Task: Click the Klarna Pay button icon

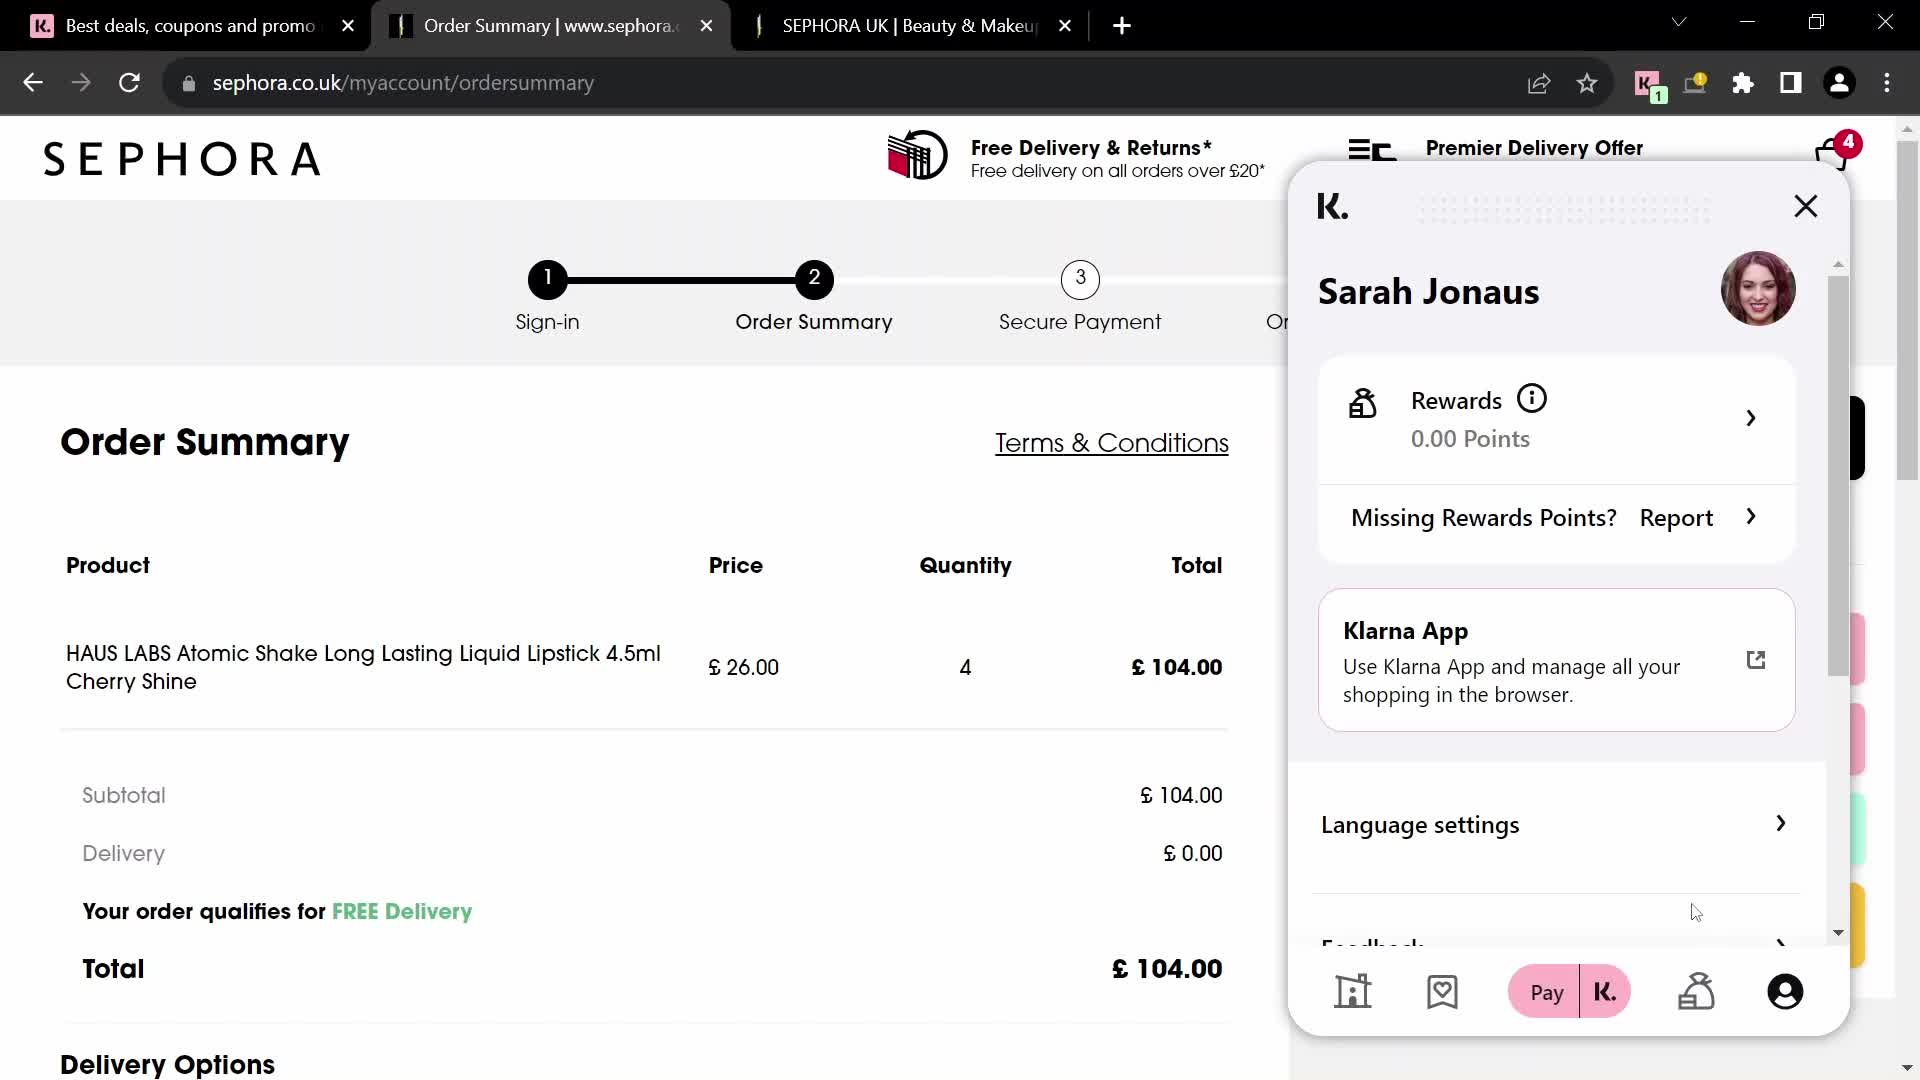Action: [x=1572, y=993]
